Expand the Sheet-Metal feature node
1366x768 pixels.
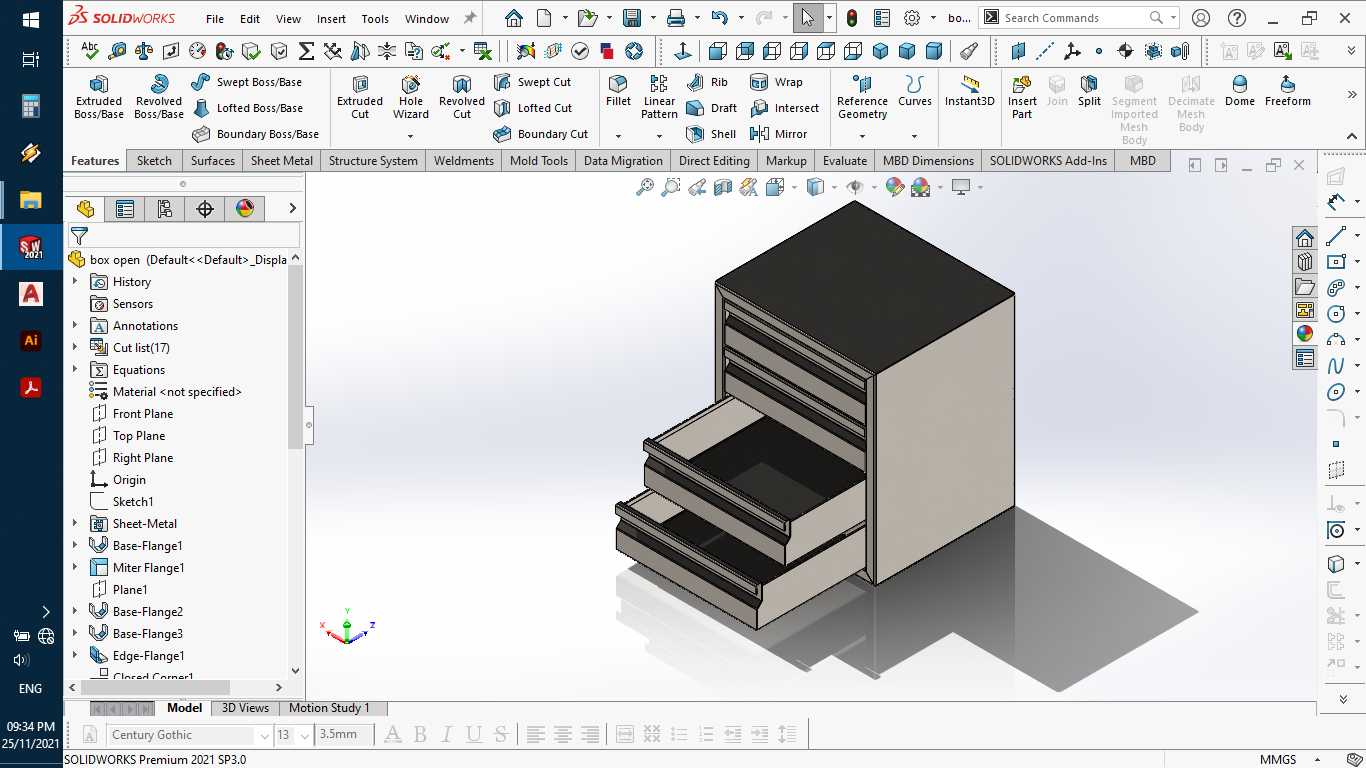(75, 524)
